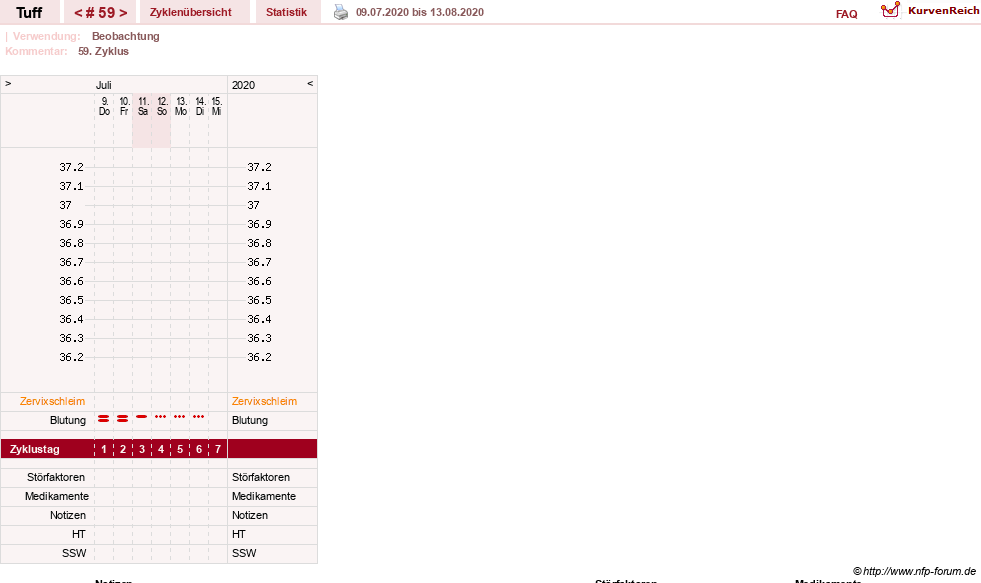Click cycle day 5 cell

click(180, 449)
